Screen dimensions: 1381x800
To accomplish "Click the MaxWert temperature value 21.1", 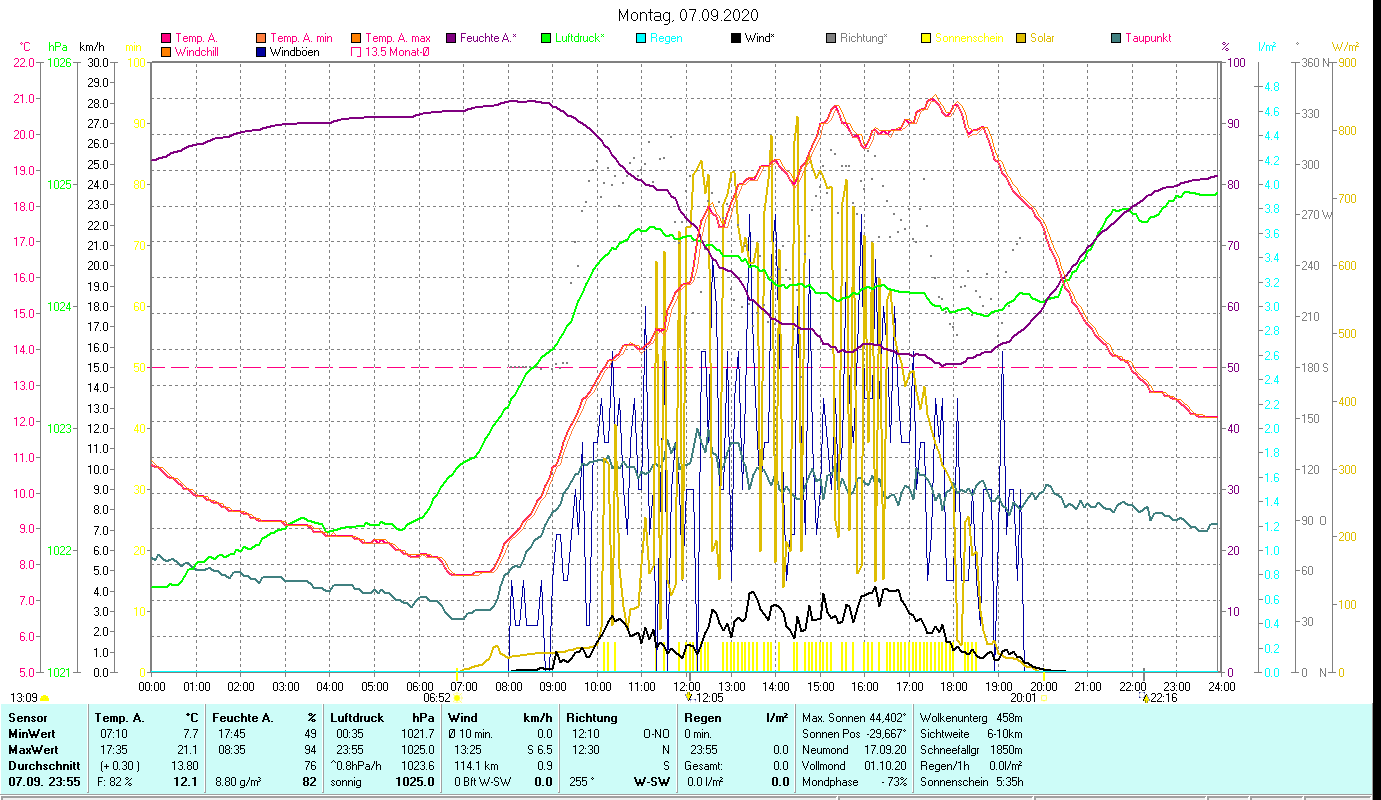I will pos(188,749).
